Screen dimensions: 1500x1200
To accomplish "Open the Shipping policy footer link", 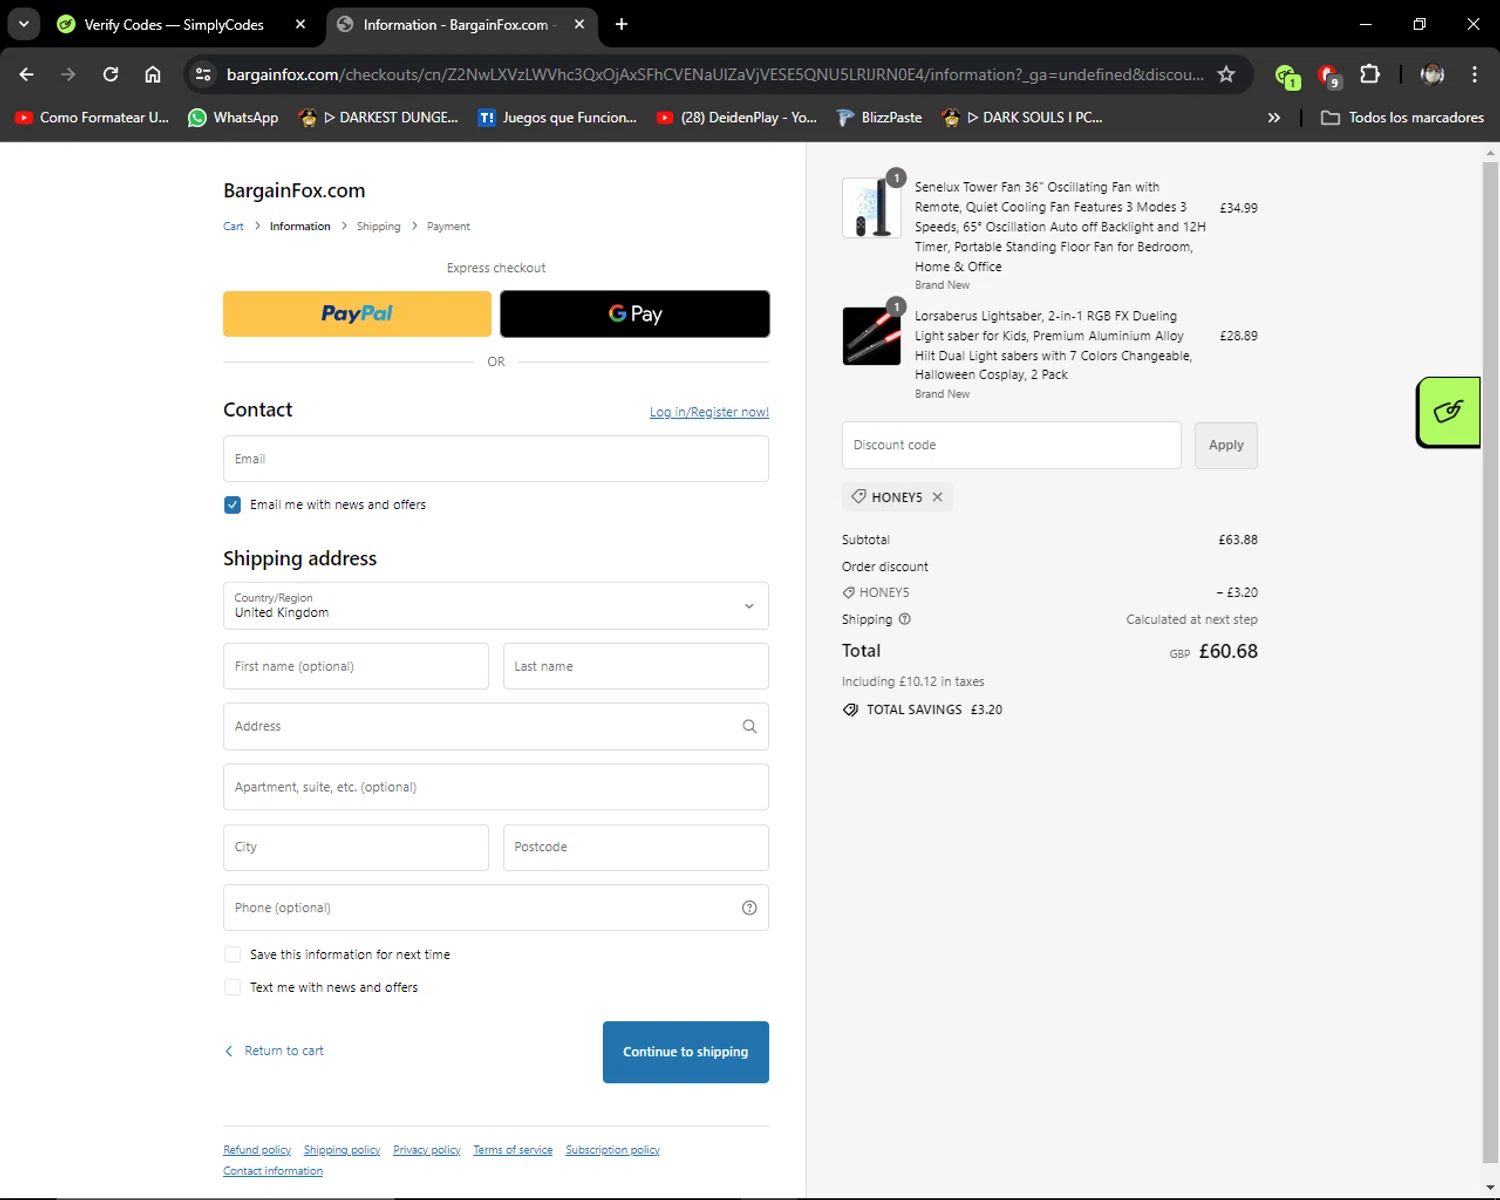I will (x=342, y=1150).
